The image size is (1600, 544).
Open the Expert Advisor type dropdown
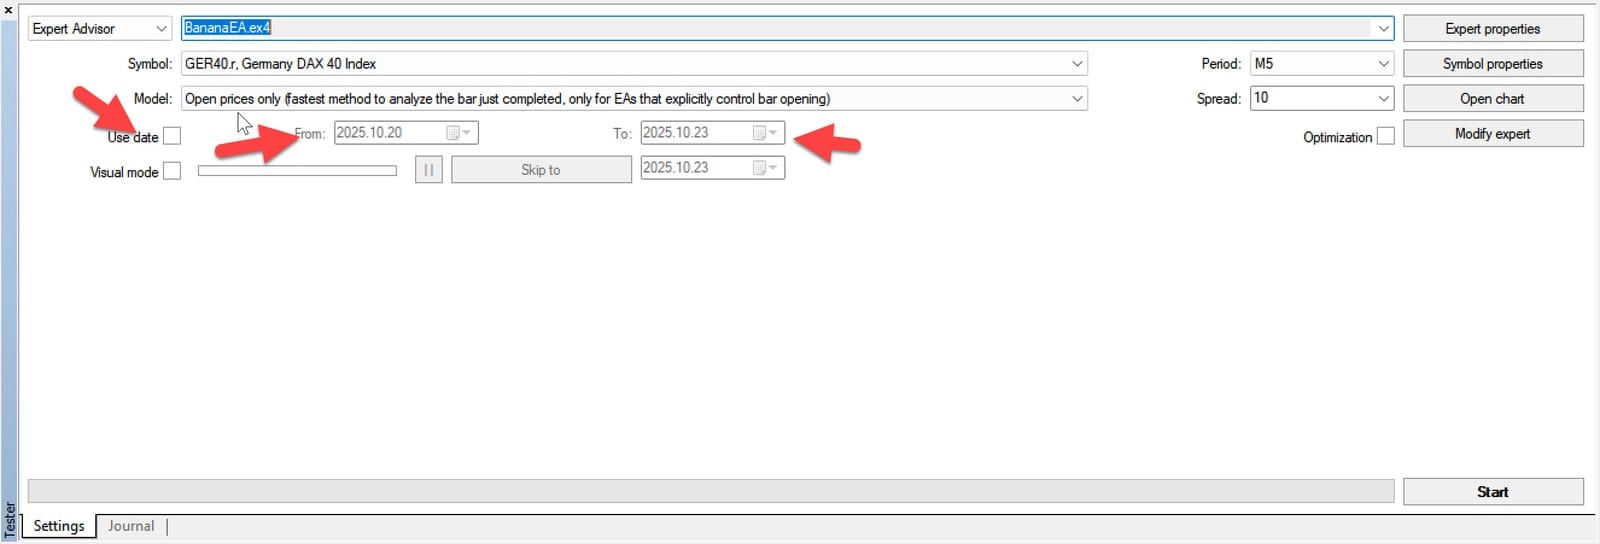tap(100, 28)
